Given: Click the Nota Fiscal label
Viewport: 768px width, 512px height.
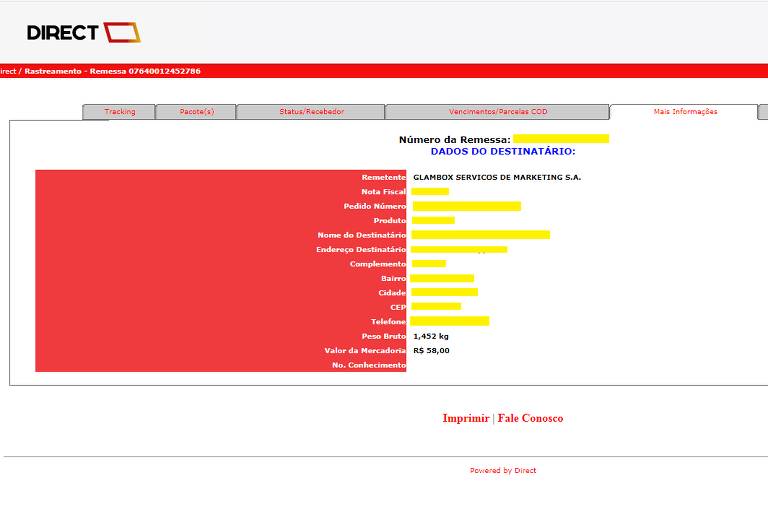Looking at the screenshot, I should 384,192.
